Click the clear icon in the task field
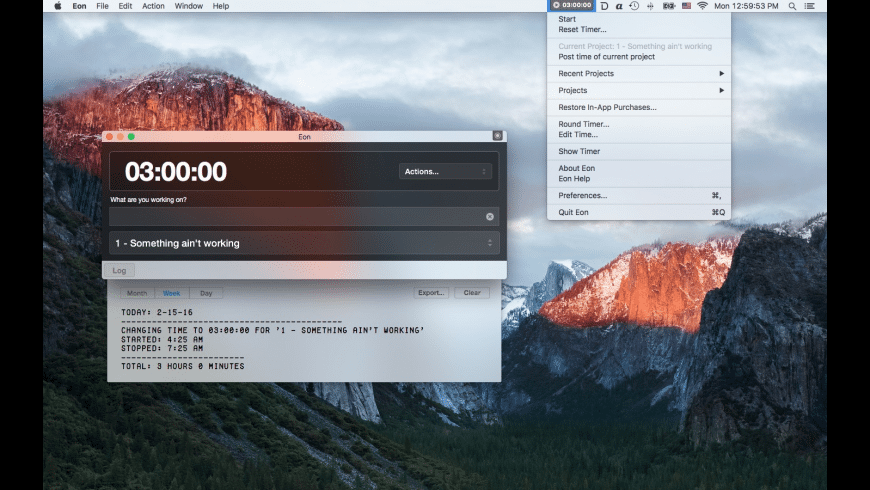870x490 pixels. point(490,216)
